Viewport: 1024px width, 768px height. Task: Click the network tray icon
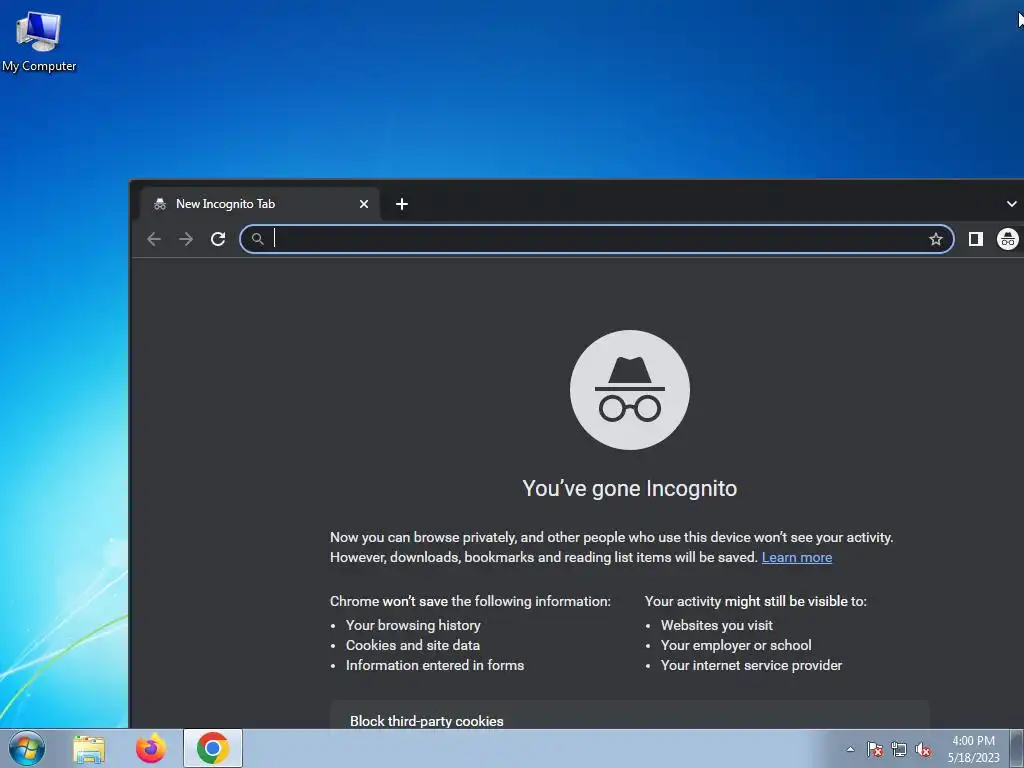point(899,749)
